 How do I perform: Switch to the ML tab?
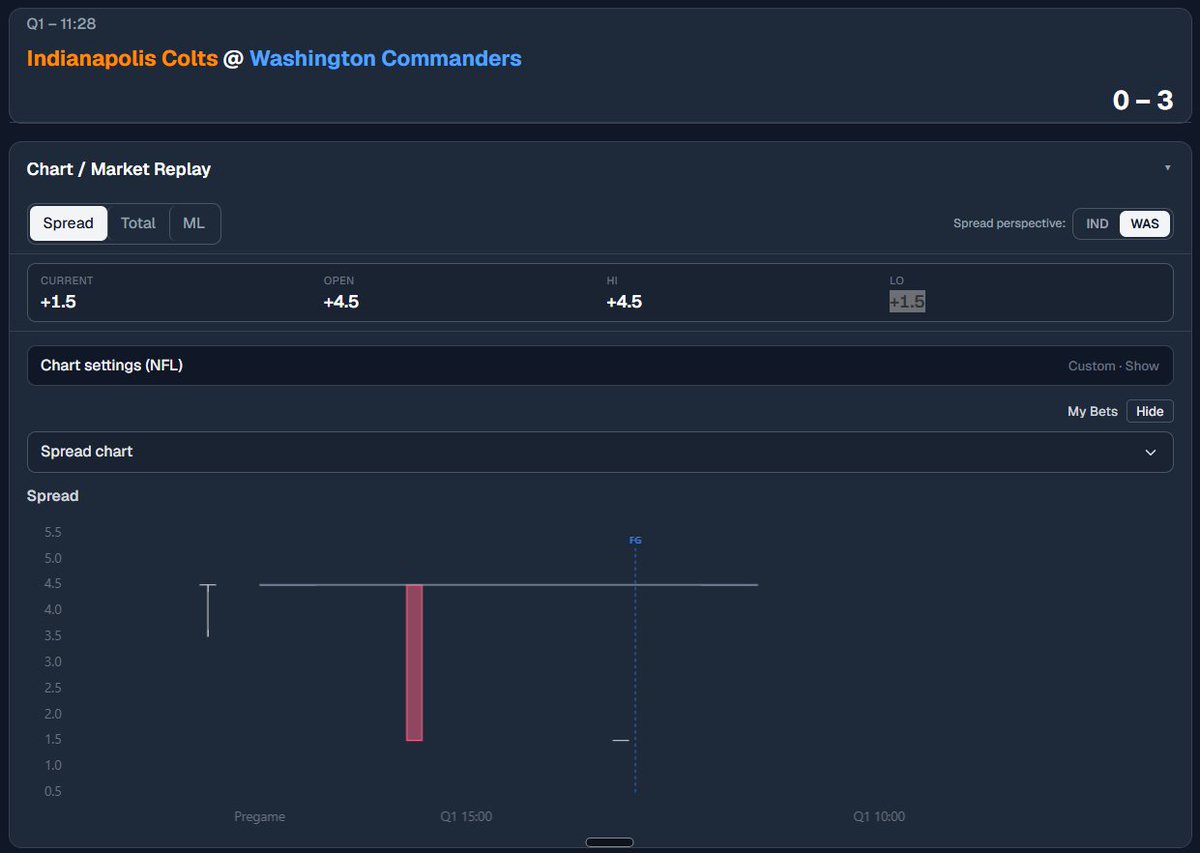pos(194,223)
